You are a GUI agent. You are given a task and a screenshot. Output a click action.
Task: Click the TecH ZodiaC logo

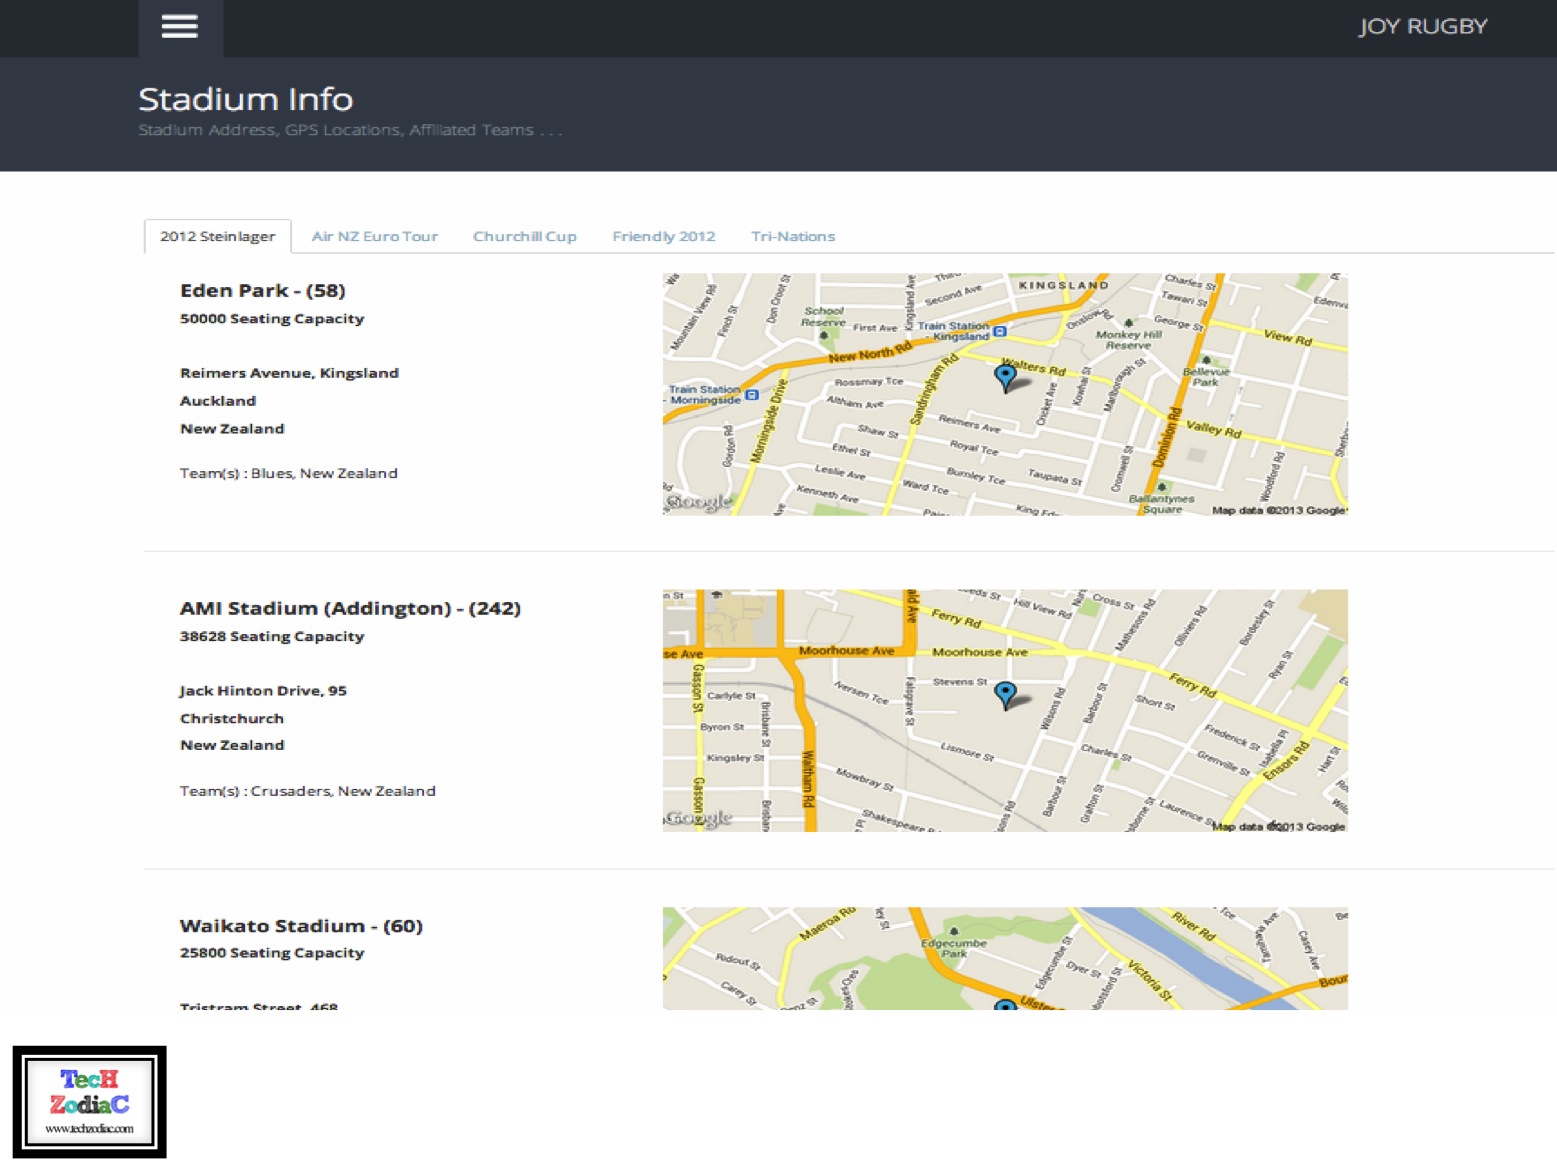[x=90, y=1102]
